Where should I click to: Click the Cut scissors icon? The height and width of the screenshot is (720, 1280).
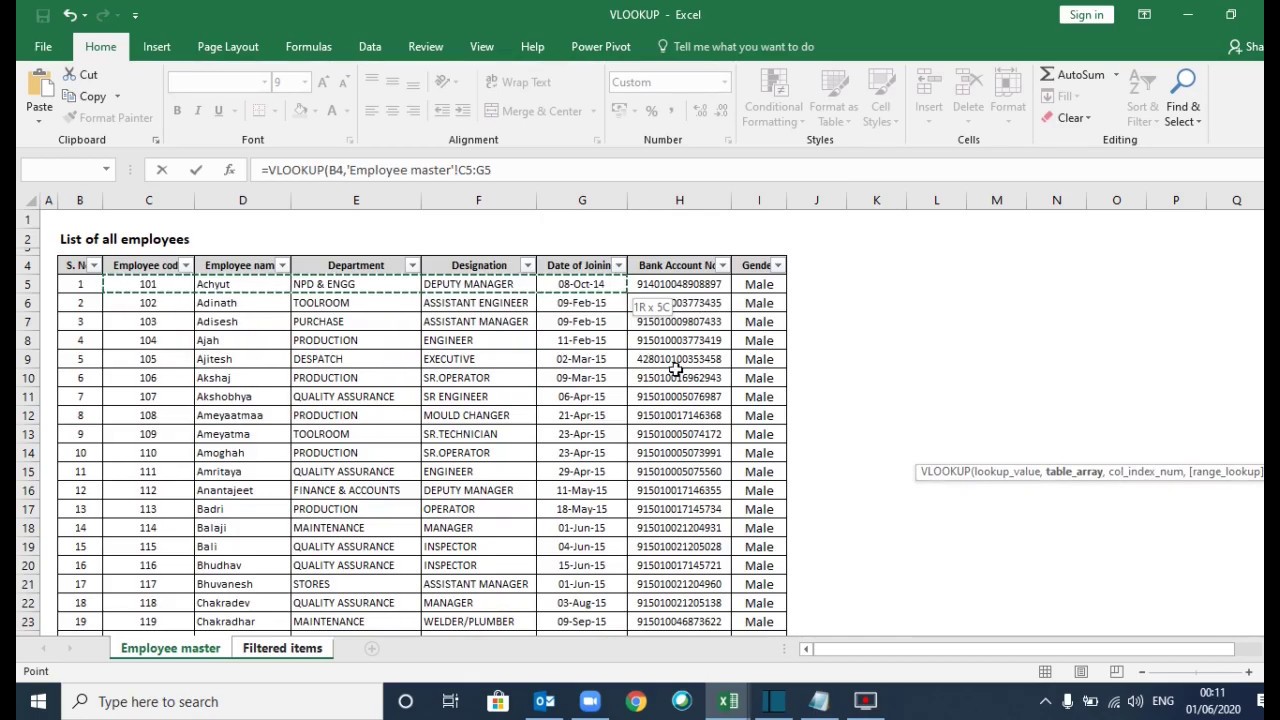(x=69, y=75)
